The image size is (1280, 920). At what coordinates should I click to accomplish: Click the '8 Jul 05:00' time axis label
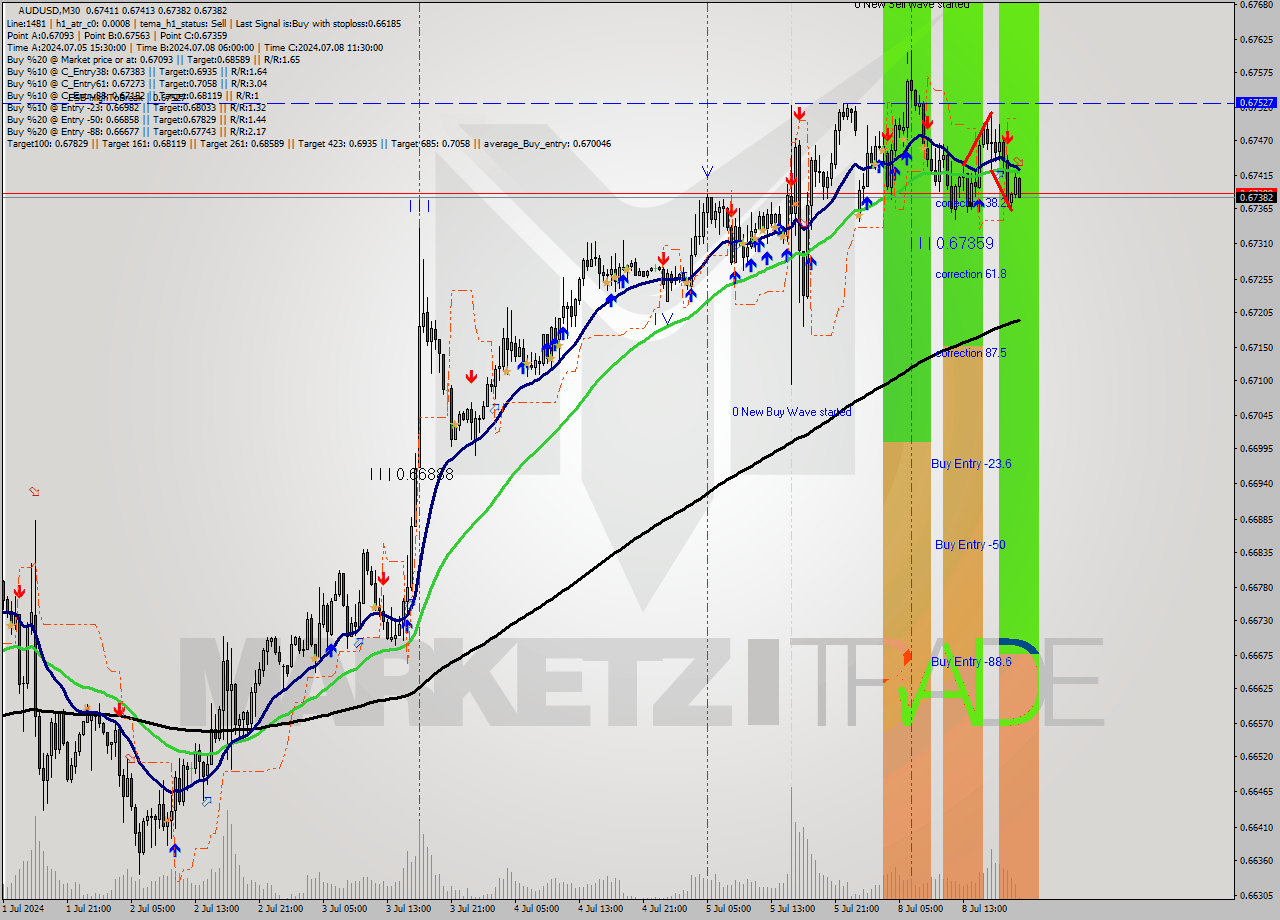coord(920,909)
